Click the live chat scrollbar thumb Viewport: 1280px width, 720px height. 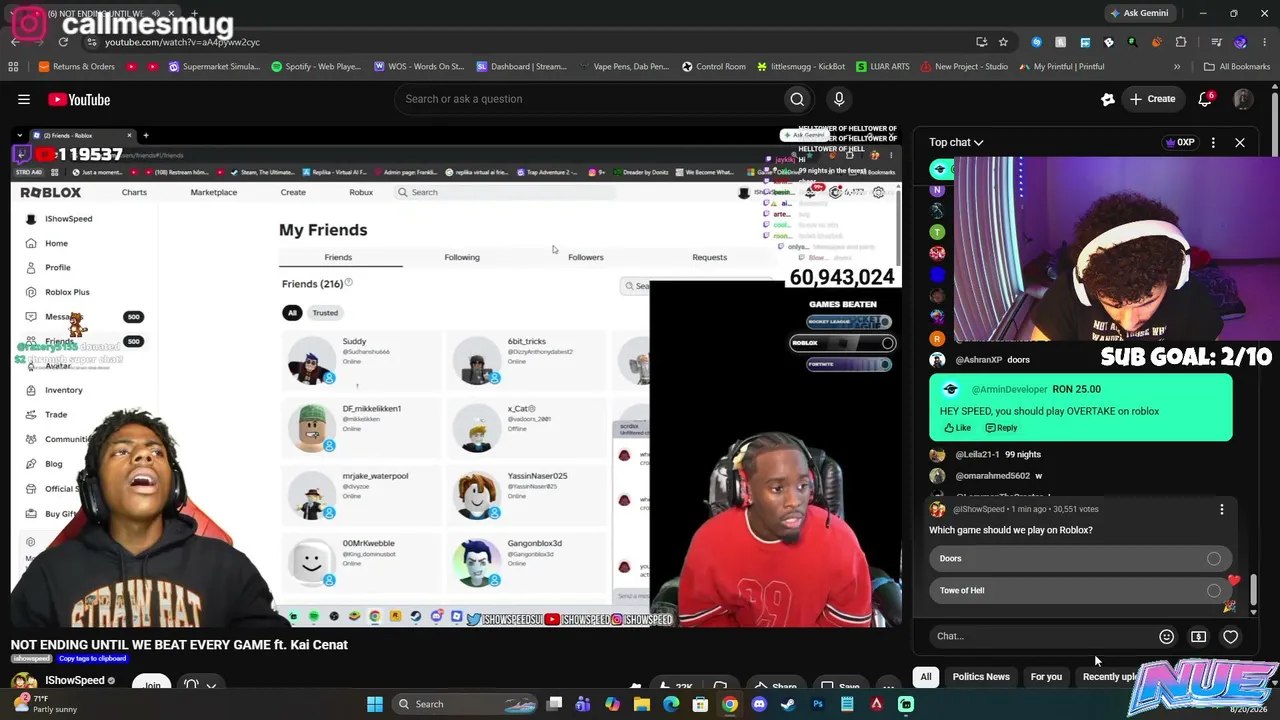(x=1253, y=590)
